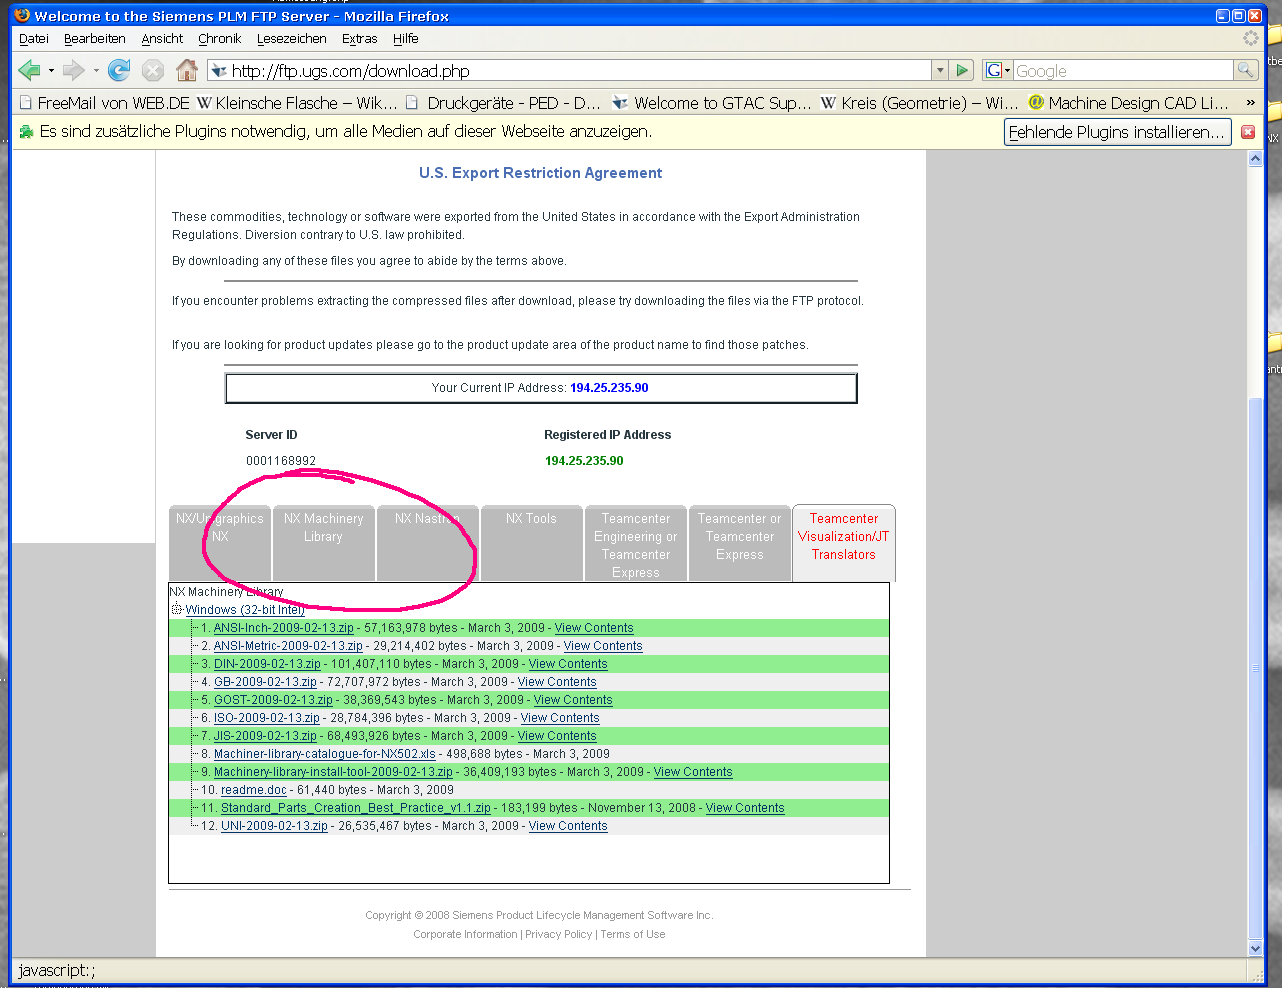Click the site favicon in address bar
The height and width of the screenshot is (988, 1282).
click(219, 71)
